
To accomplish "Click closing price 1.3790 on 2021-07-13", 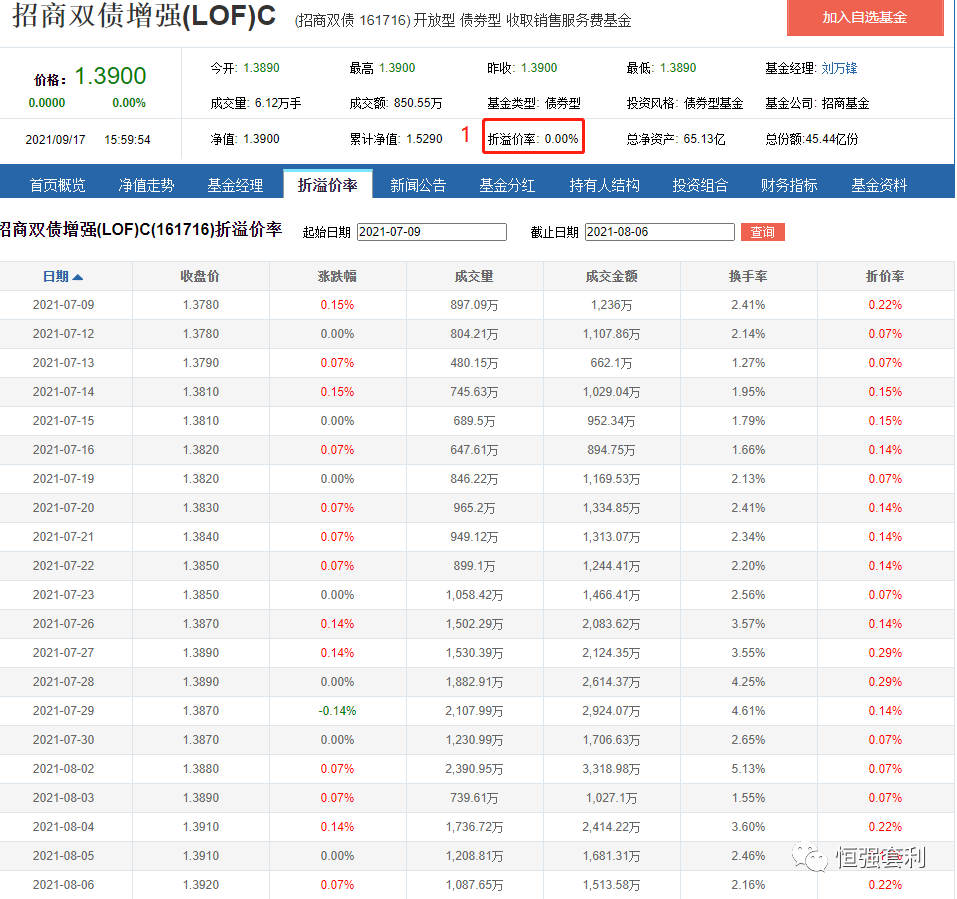I will click(201, 363).
